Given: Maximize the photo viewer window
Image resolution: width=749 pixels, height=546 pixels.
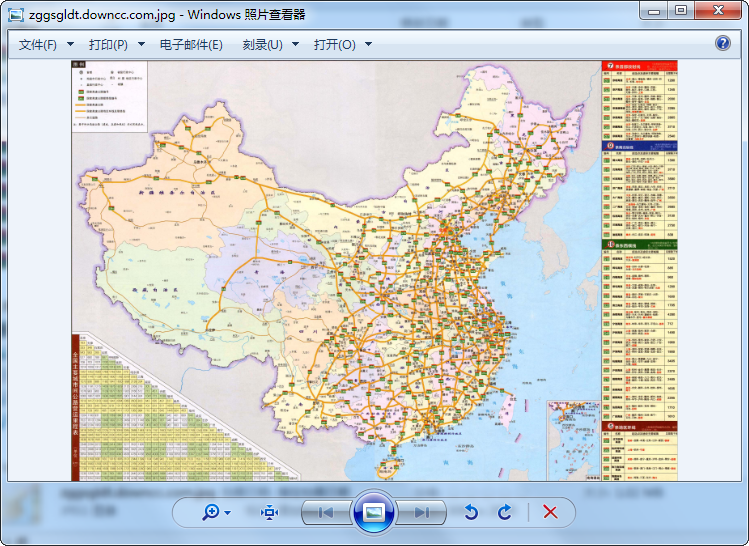Looking at the screenshot, I should click(680, 10).
